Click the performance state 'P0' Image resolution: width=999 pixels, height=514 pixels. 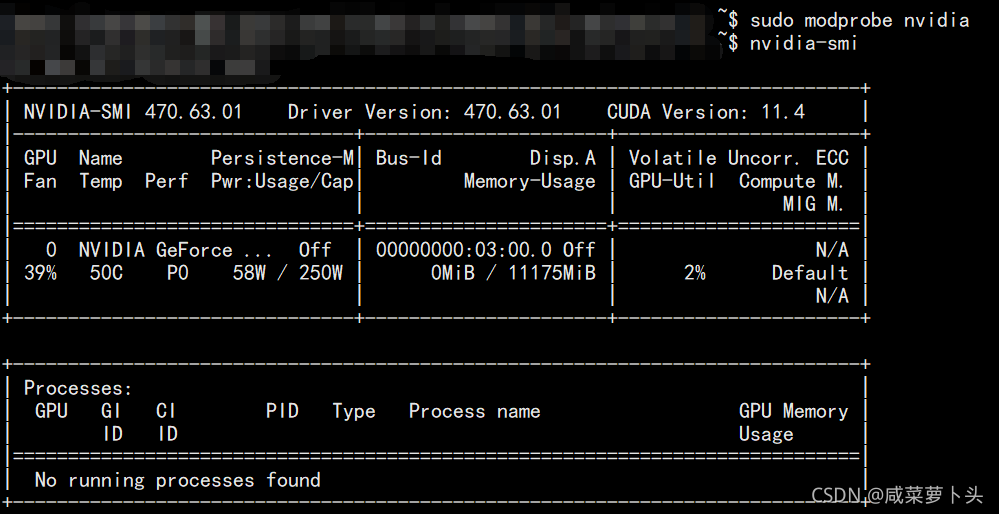[177, 273]
